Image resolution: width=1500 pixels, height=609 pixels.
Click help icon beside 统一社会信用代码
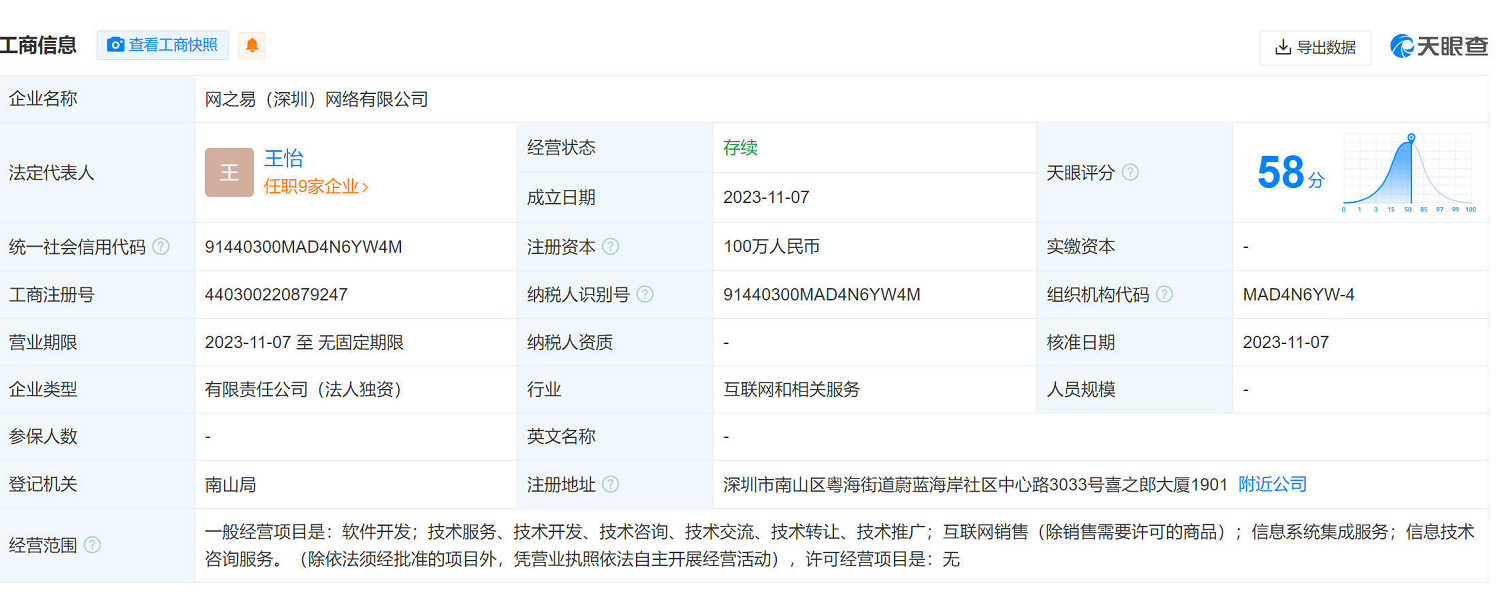point(161,247)
